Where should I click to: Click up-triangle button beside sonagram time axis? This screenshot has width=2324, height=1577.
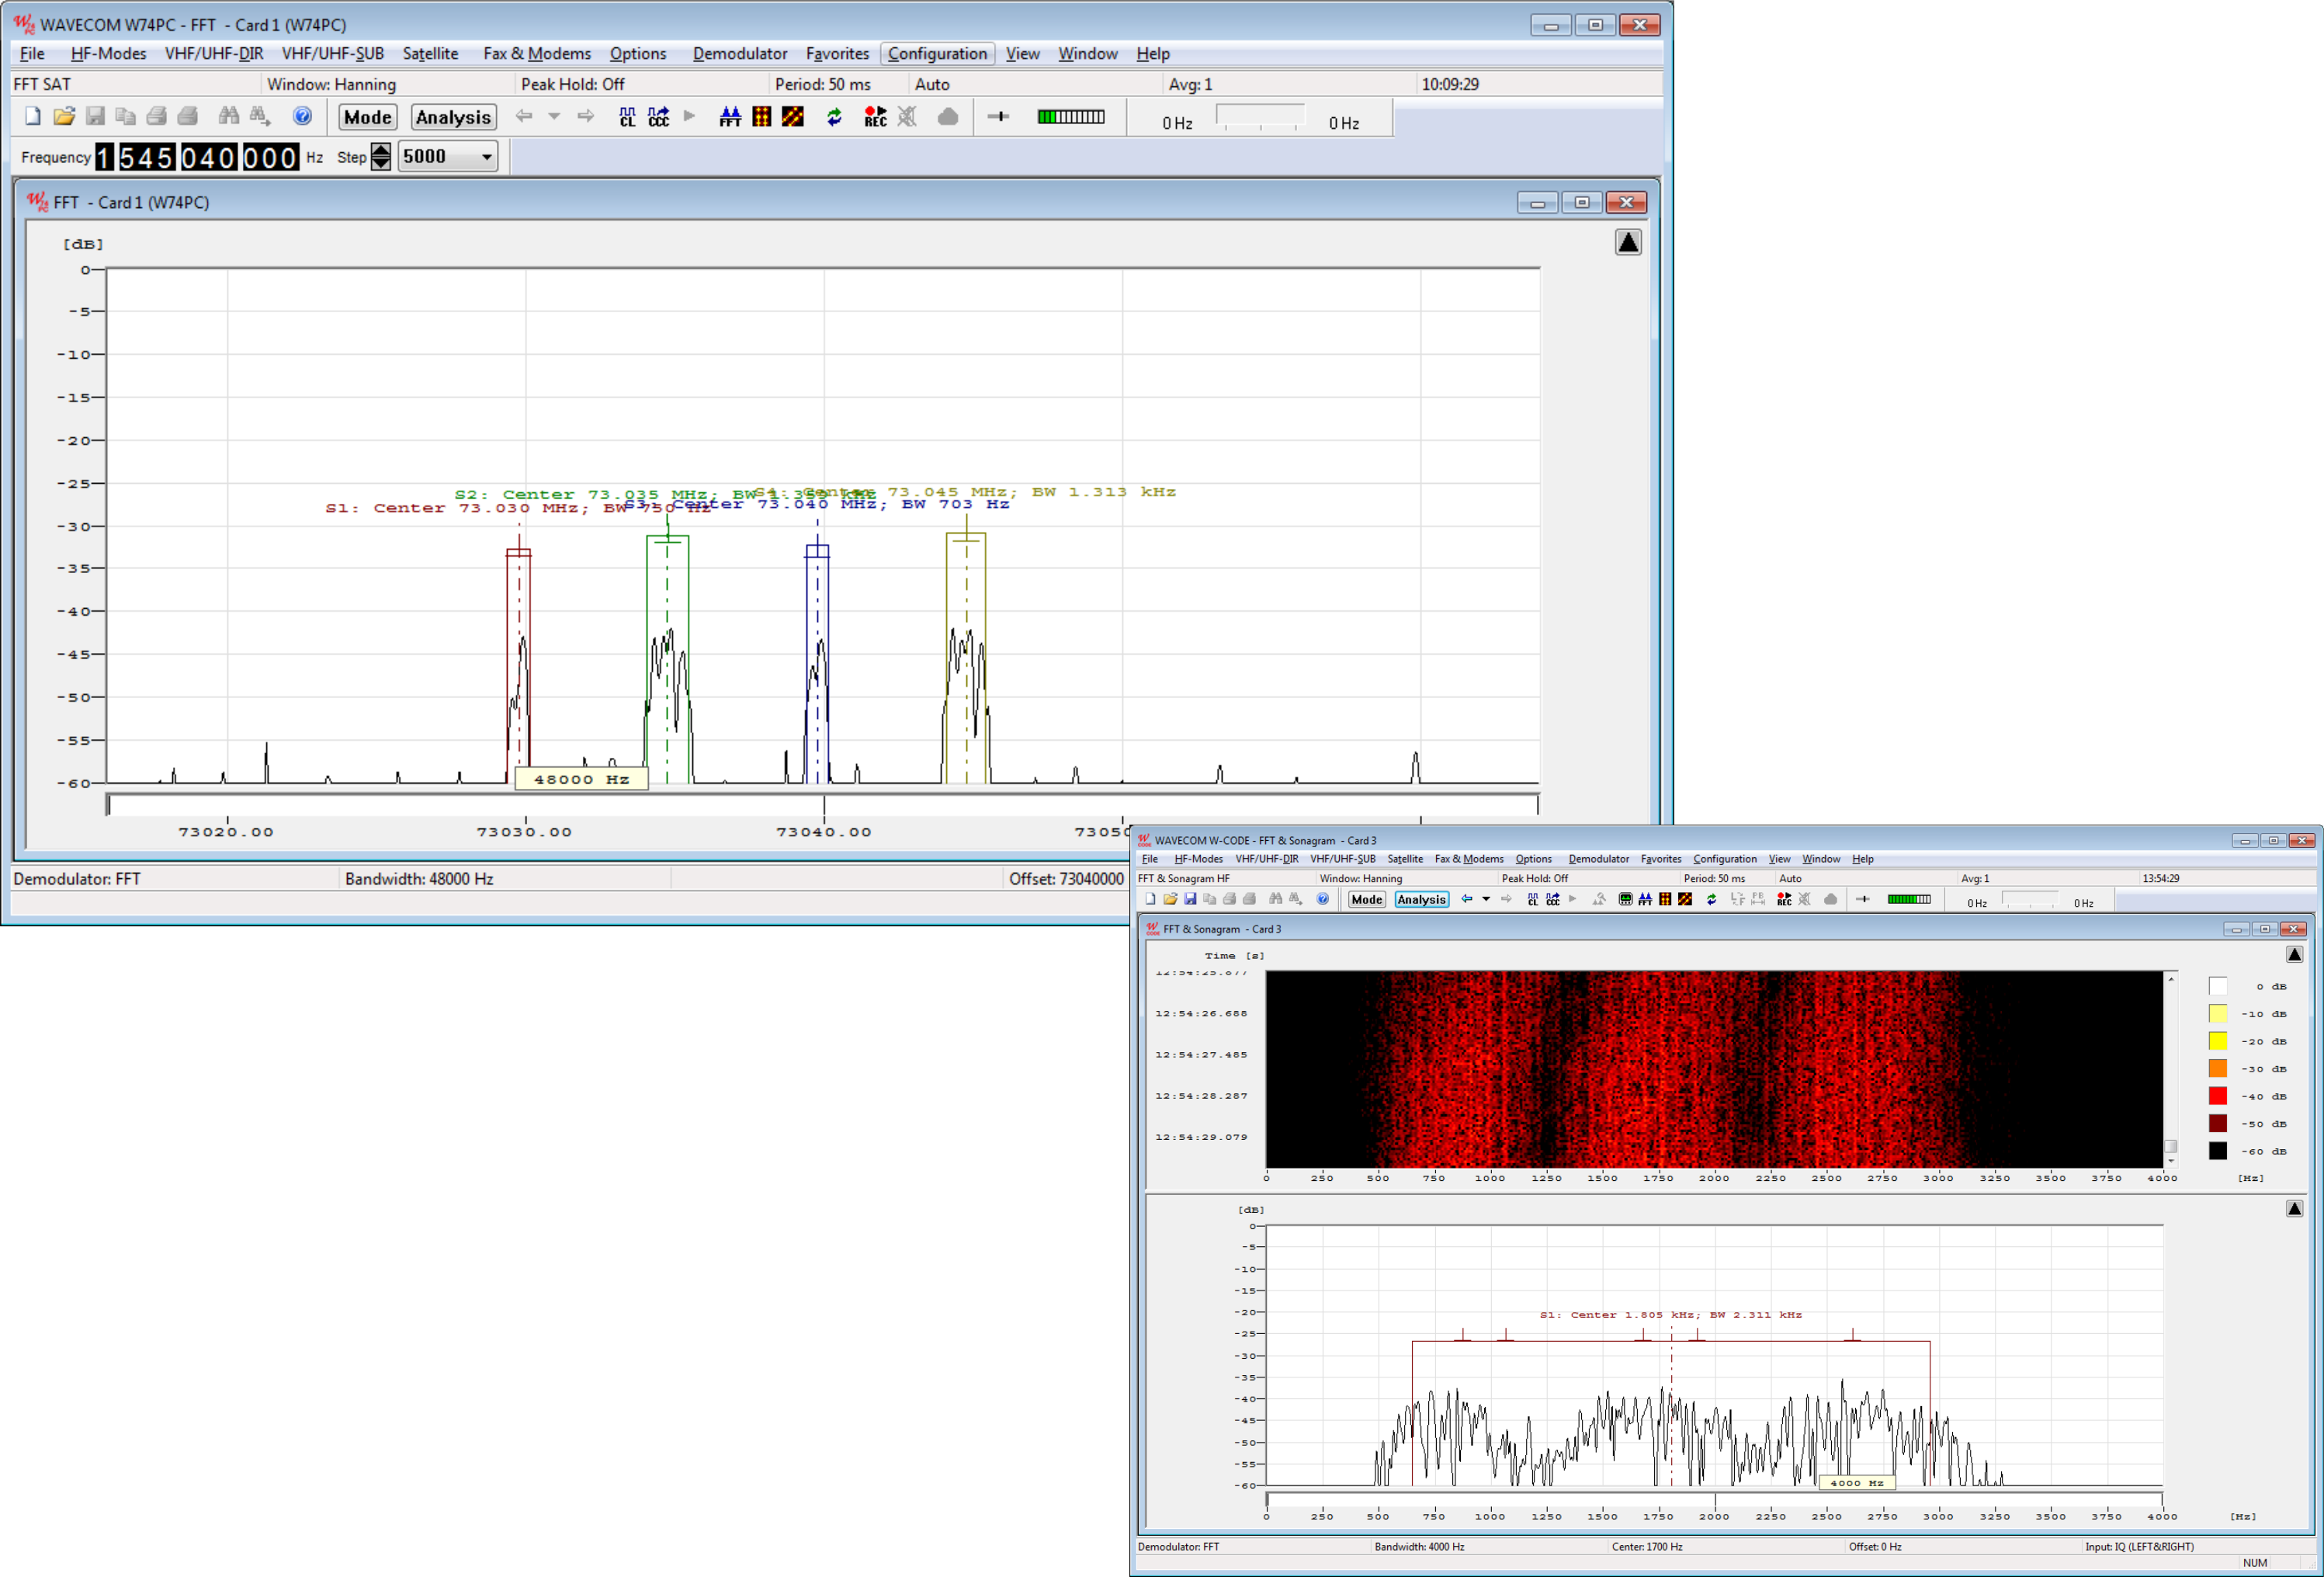point(2295,954)
